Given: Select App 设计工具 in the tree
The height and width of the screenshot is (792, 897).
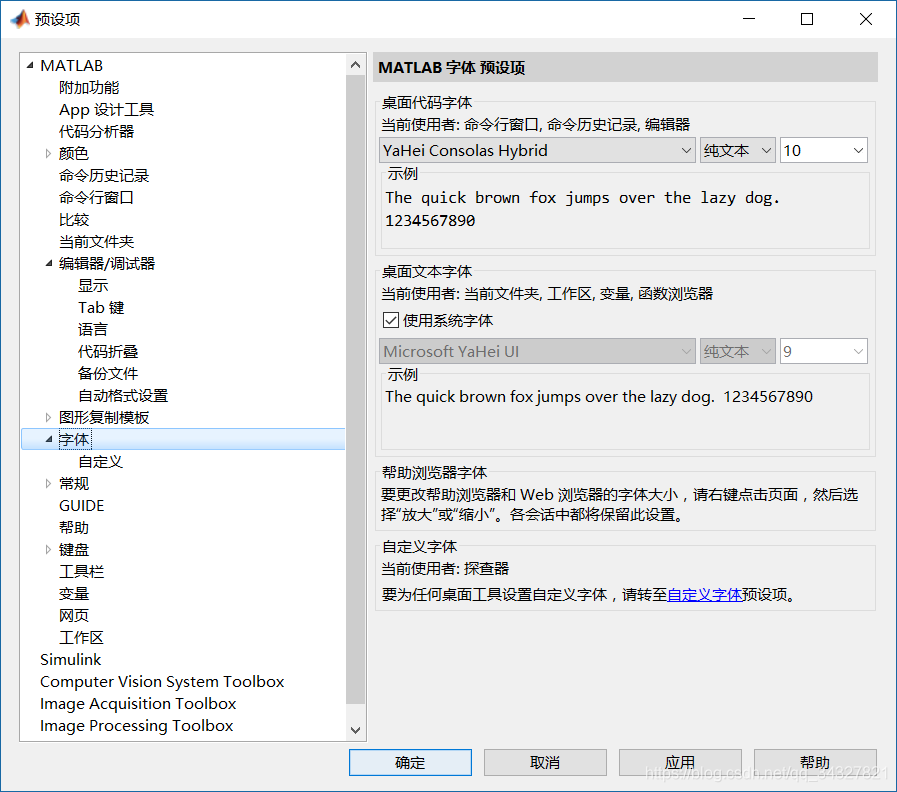Looking at the screenshot, I should (106, 109).
